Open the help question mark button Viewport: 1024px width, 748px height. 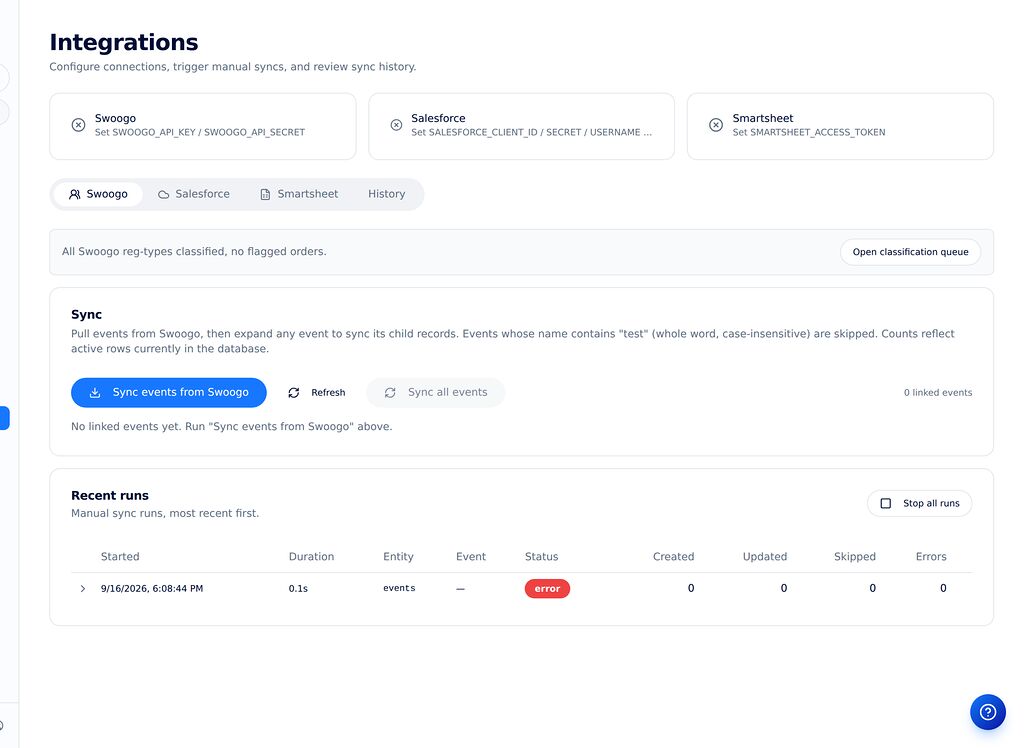pyautogui.click(x=988, y=712)
